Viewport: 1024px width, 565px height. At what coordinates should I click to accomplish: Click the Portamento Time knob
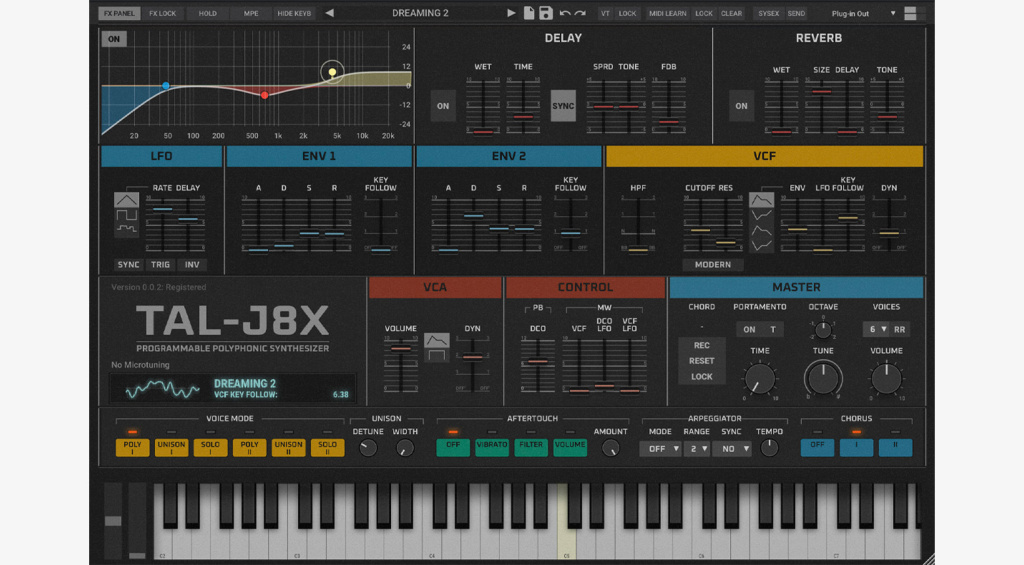point(760,378)
